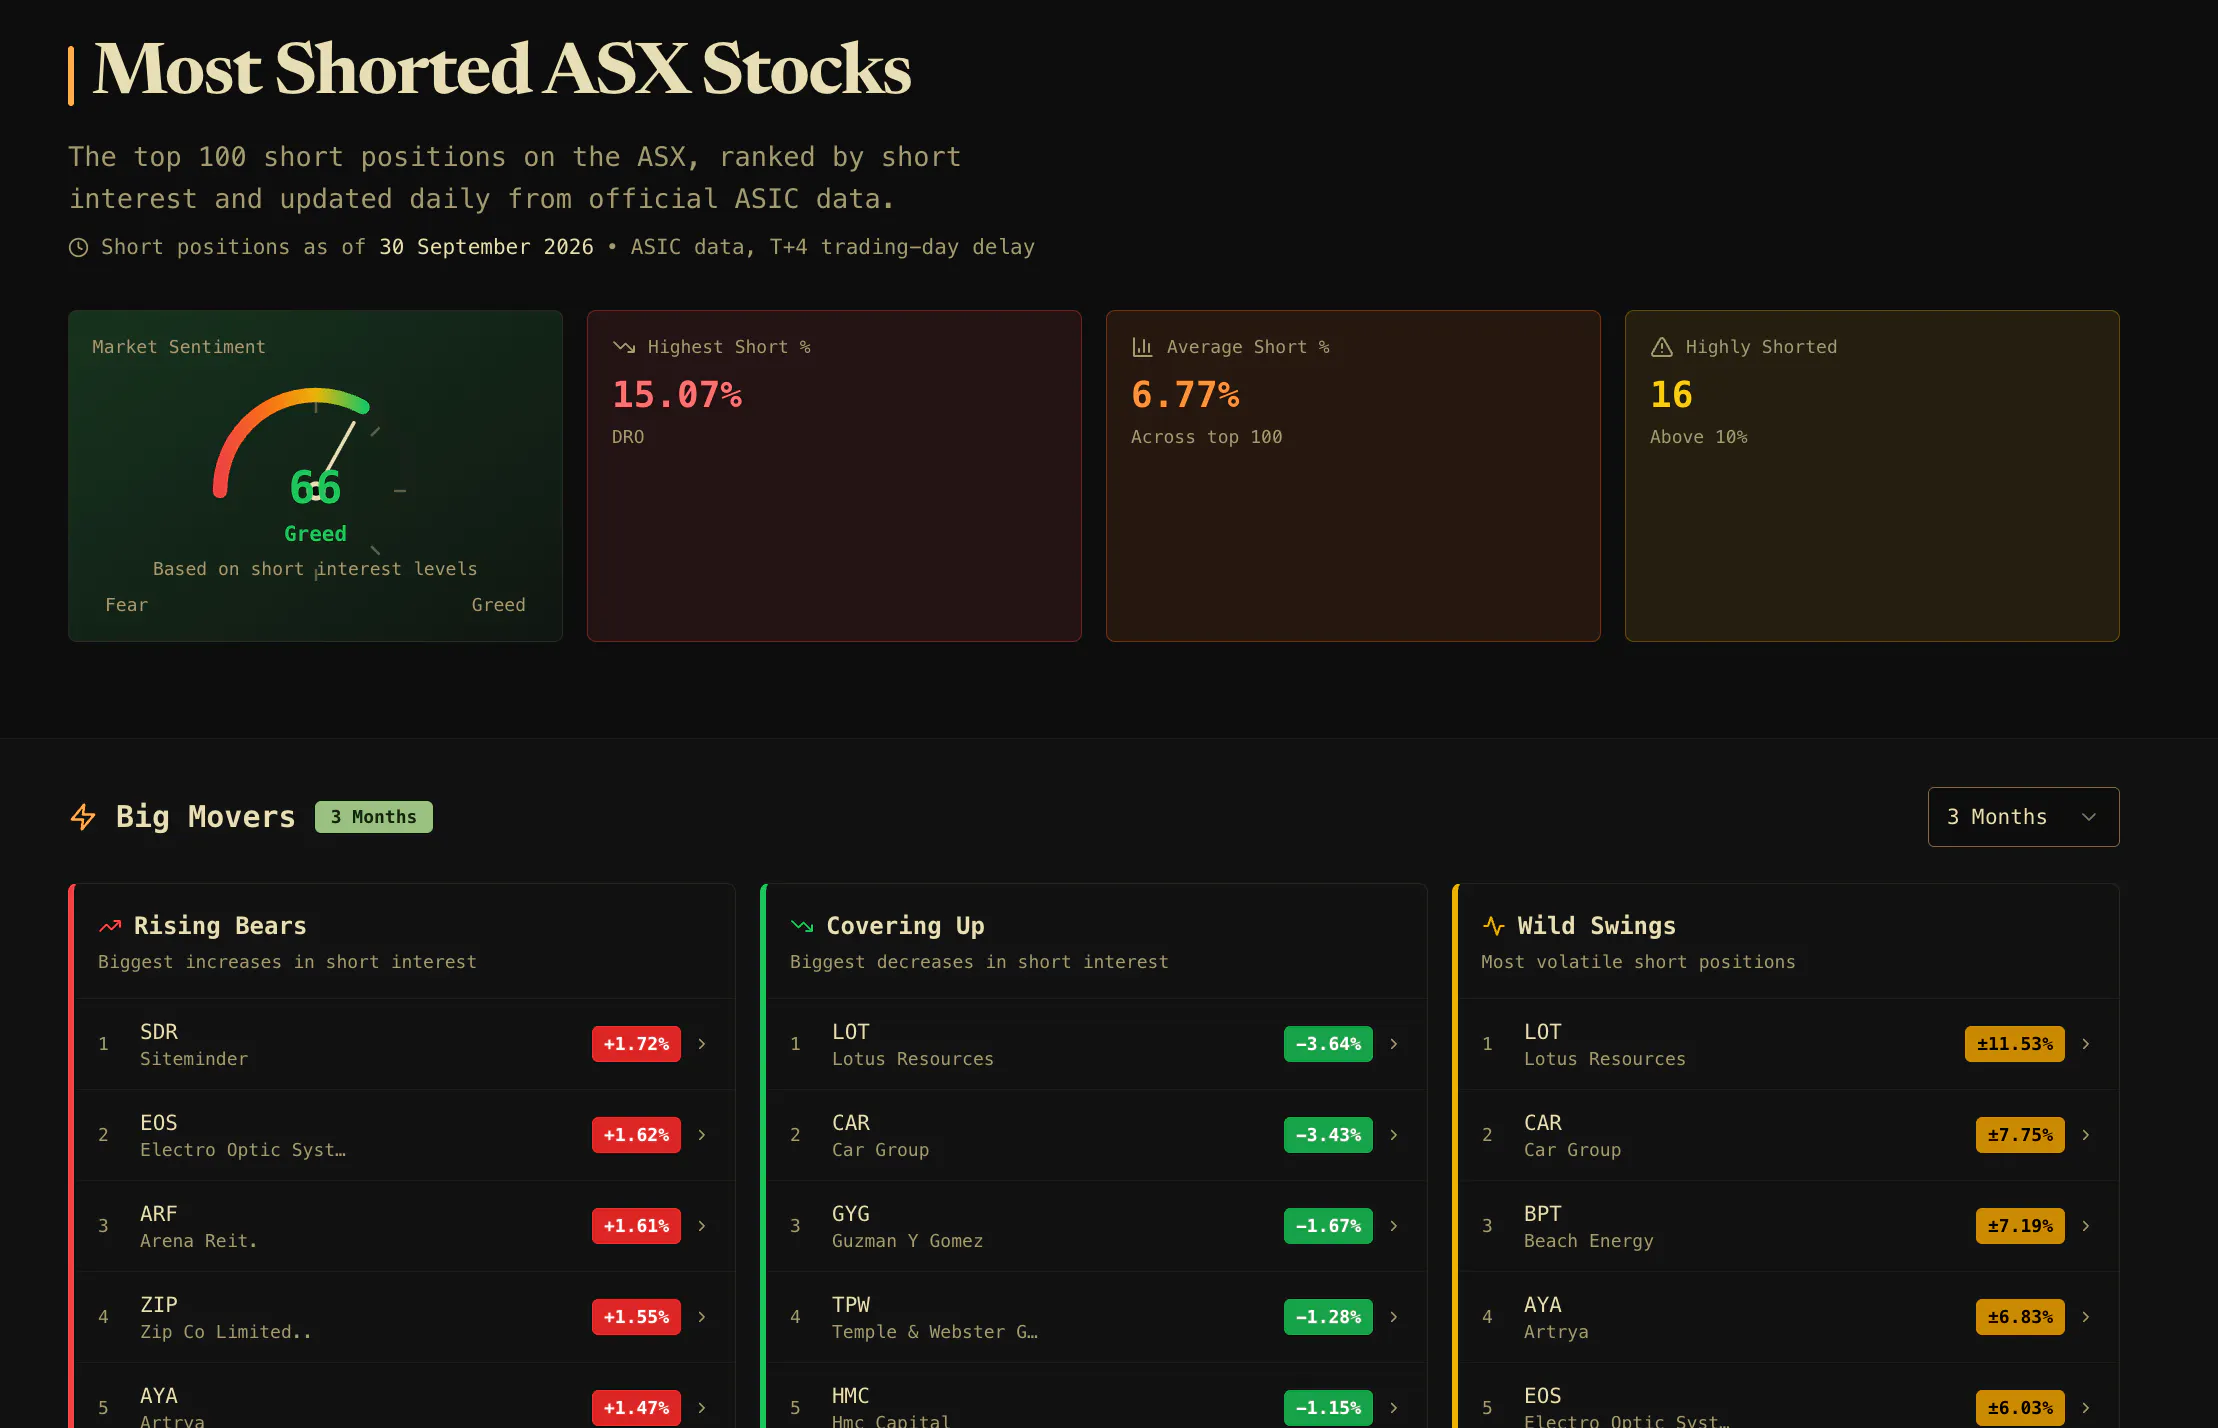Screen dimensions: 2218x1428
Task: Click the -1.67% badge for GYG
Action: [1328, 1226]
